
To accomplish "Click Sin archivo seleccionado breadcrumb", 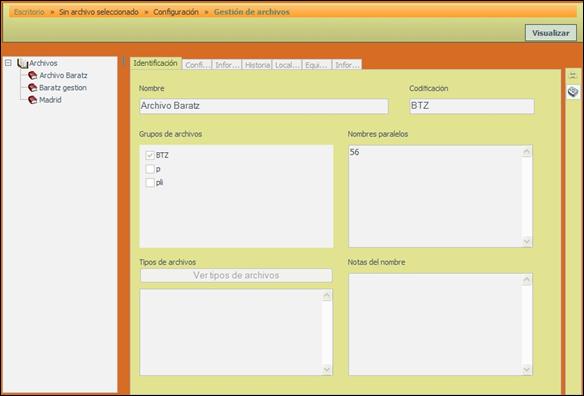I will [99, 12].
